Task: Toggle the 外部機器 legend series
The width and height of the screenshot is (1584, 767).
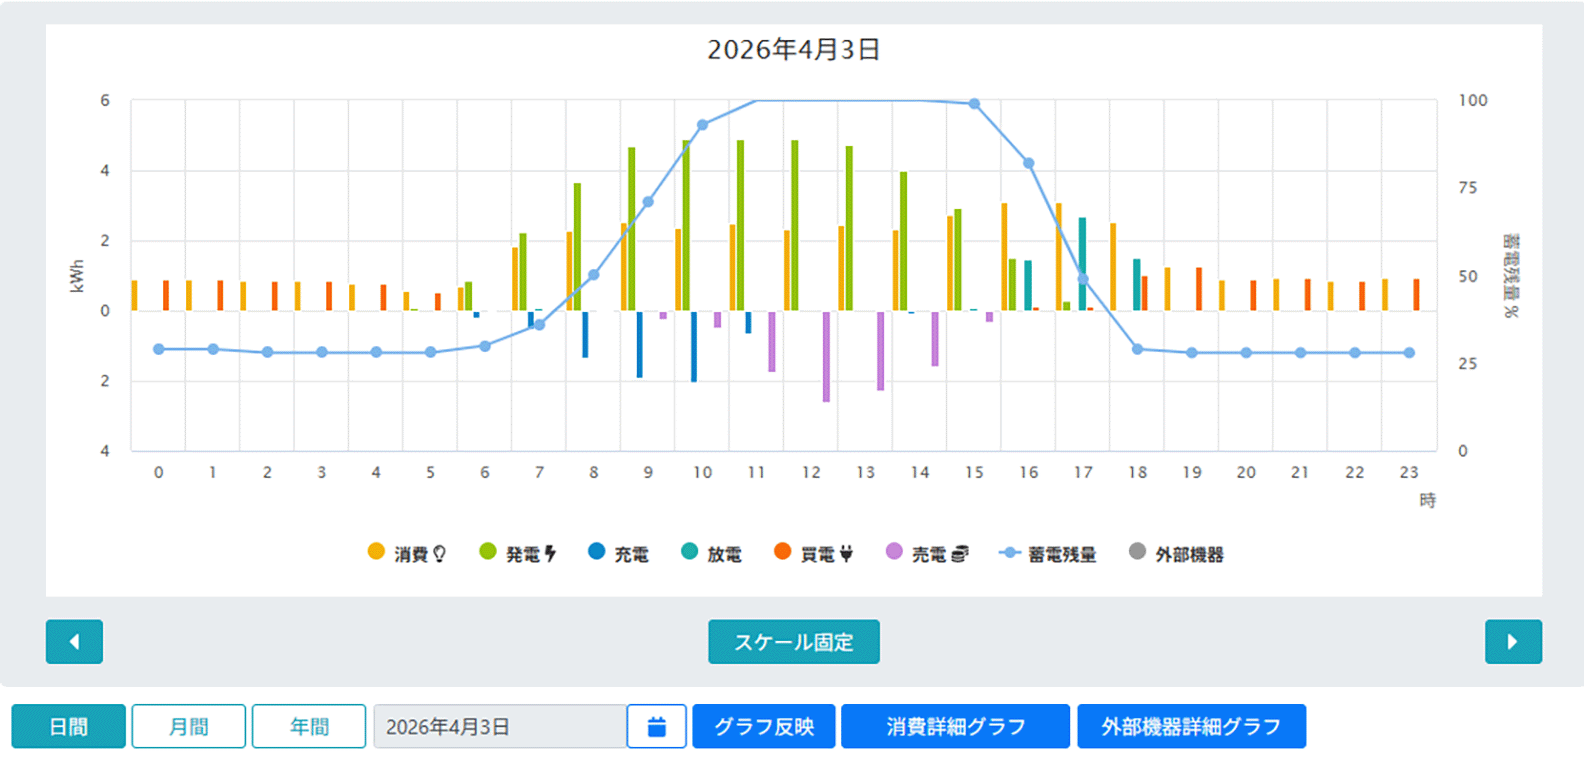Action: click(x=1176, y=553)
